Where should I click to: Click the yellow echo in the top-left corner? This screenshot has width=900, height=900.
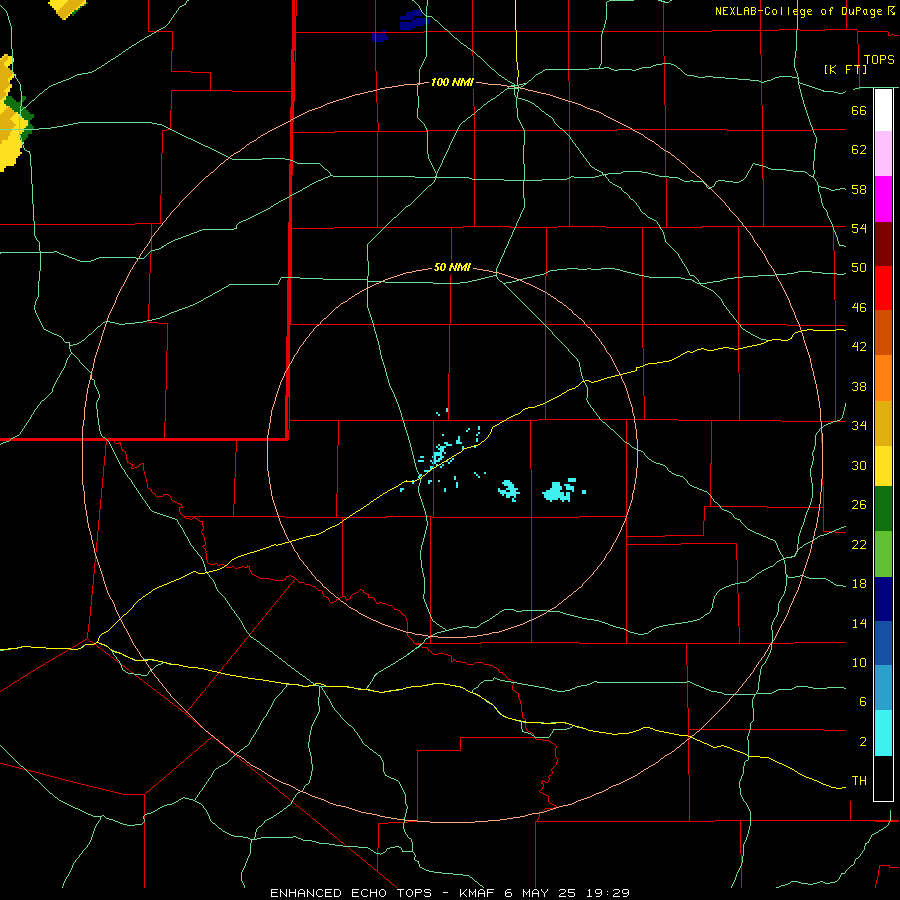(67, 7)
